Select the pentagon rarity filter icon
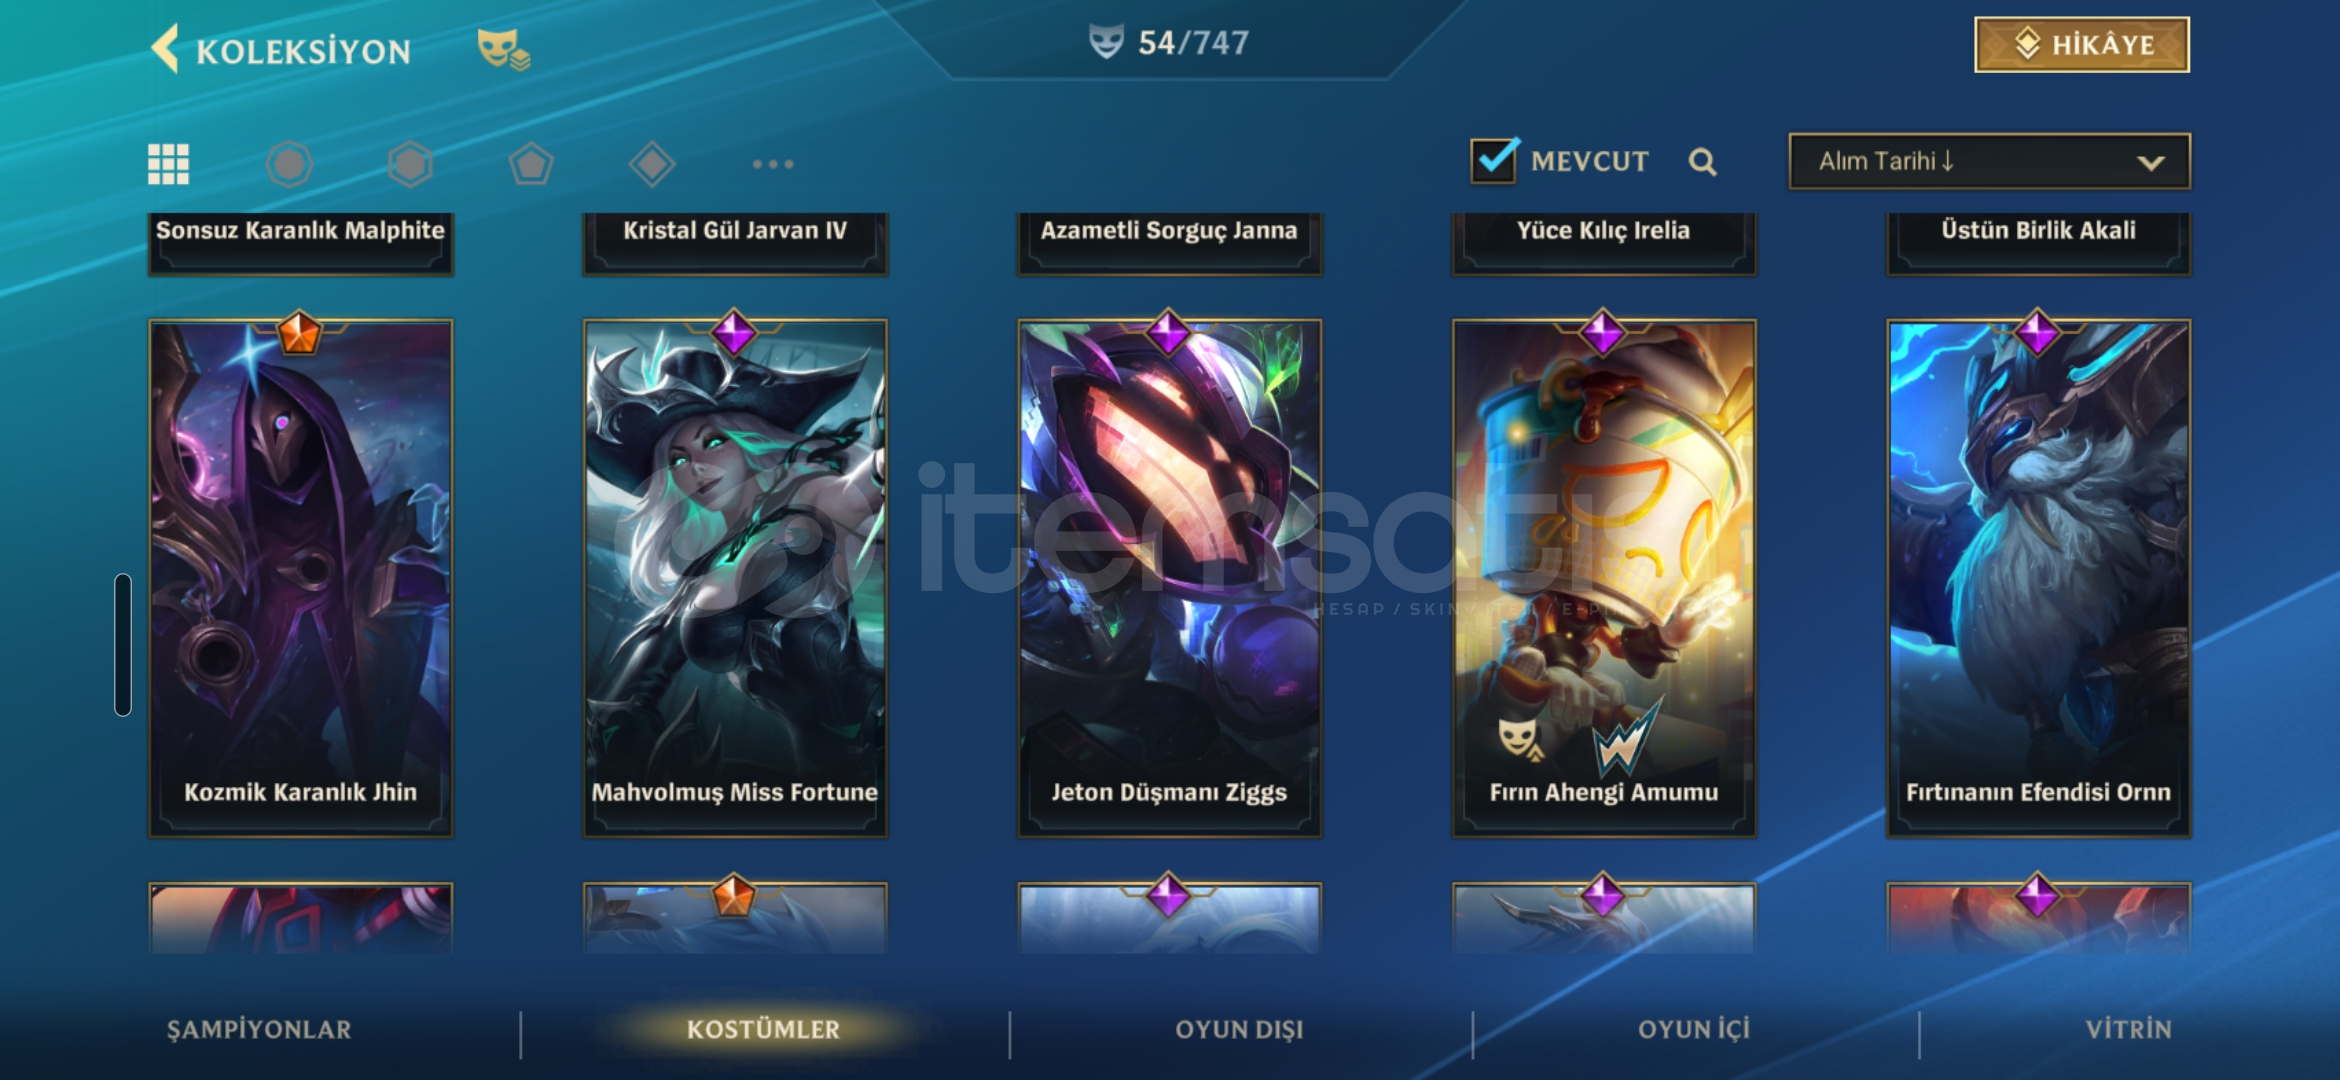Image resolution: width=2340 pixels, height=1080 pixels. click(x=531, y=164)
